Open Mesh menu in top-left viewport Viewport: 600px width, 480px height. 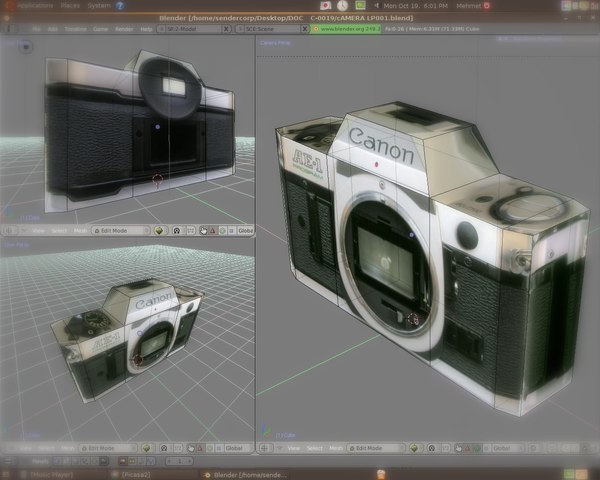pos(80,230)
